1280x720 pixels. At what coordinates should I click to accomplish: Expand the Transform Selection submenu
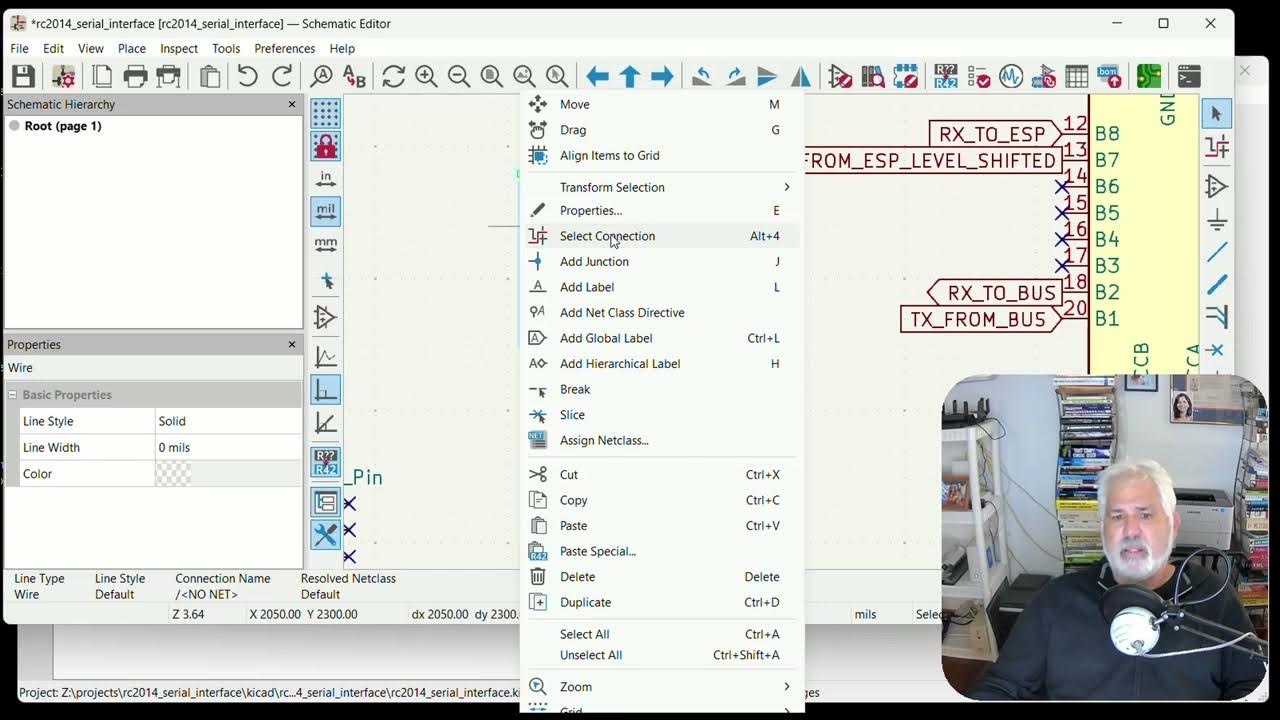614,187
